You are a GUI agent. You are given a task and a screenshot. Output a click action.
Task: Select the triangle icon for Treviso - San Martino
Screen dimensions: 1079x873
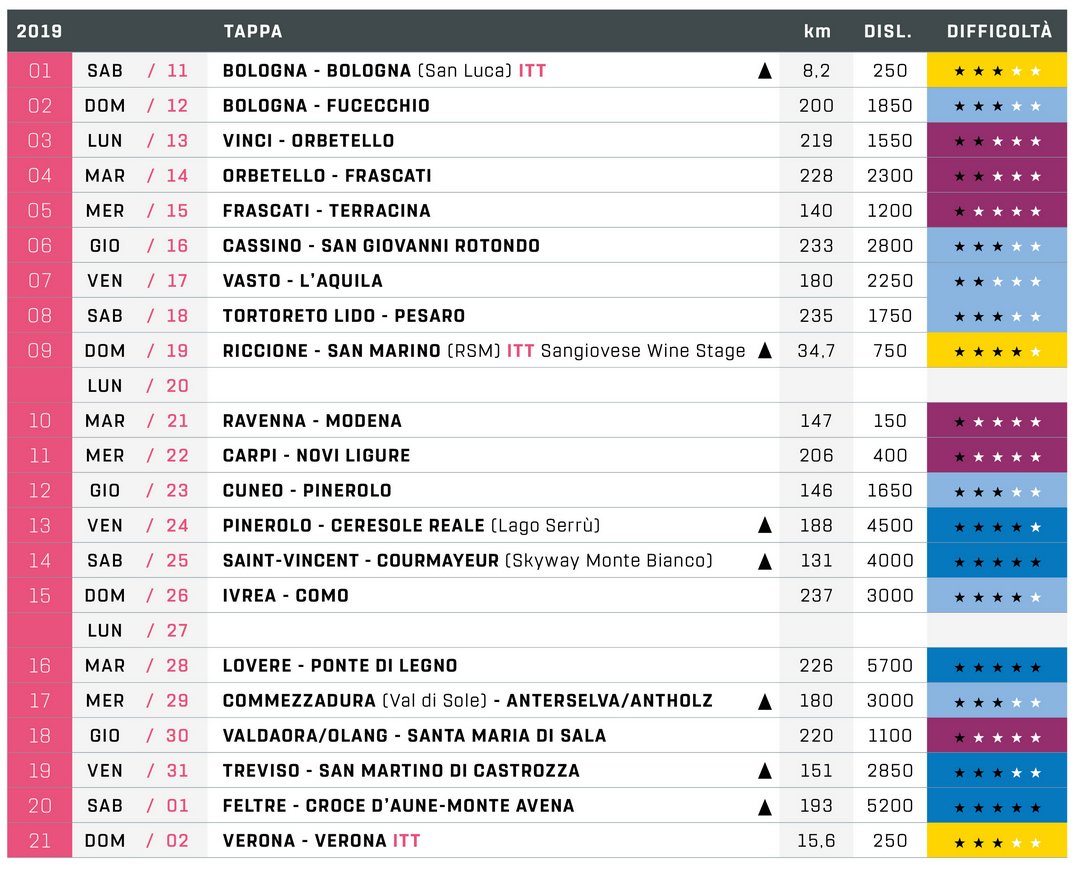point(765,771)
